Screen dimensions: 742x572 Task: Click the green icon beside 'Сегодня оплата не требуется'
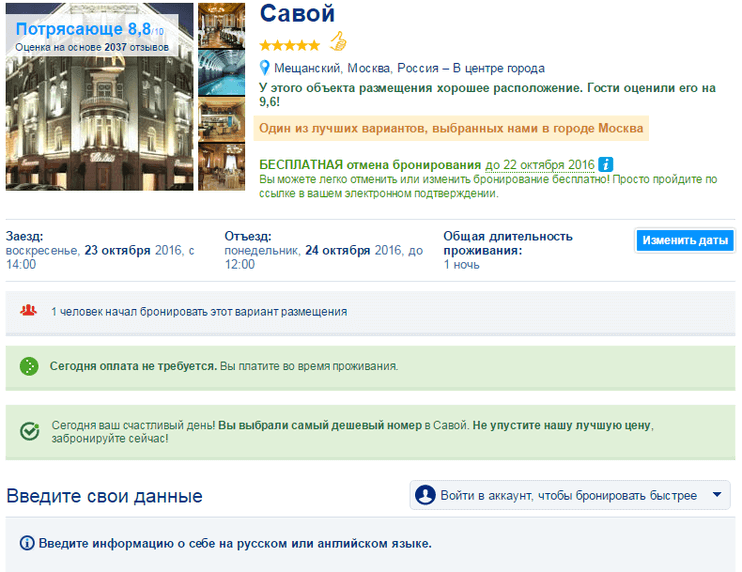tap(30, 366)
